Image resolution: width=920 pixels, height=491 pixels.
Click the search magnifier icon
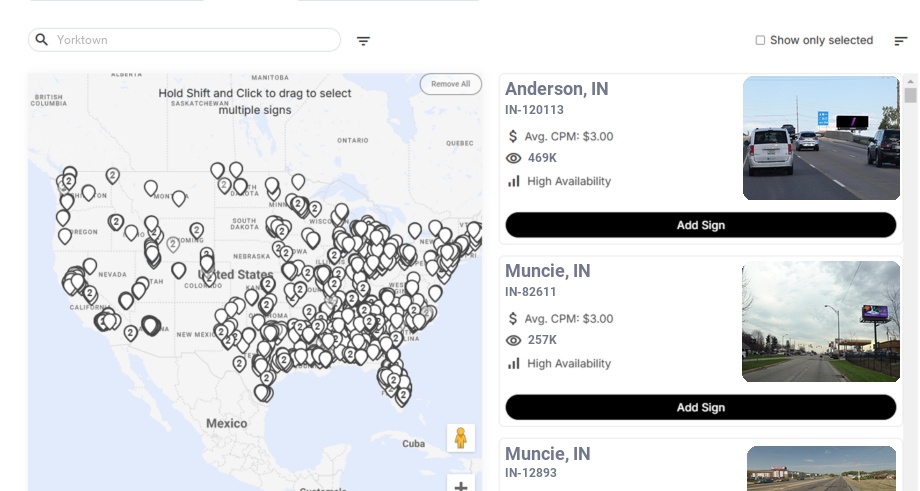[42, 40]
